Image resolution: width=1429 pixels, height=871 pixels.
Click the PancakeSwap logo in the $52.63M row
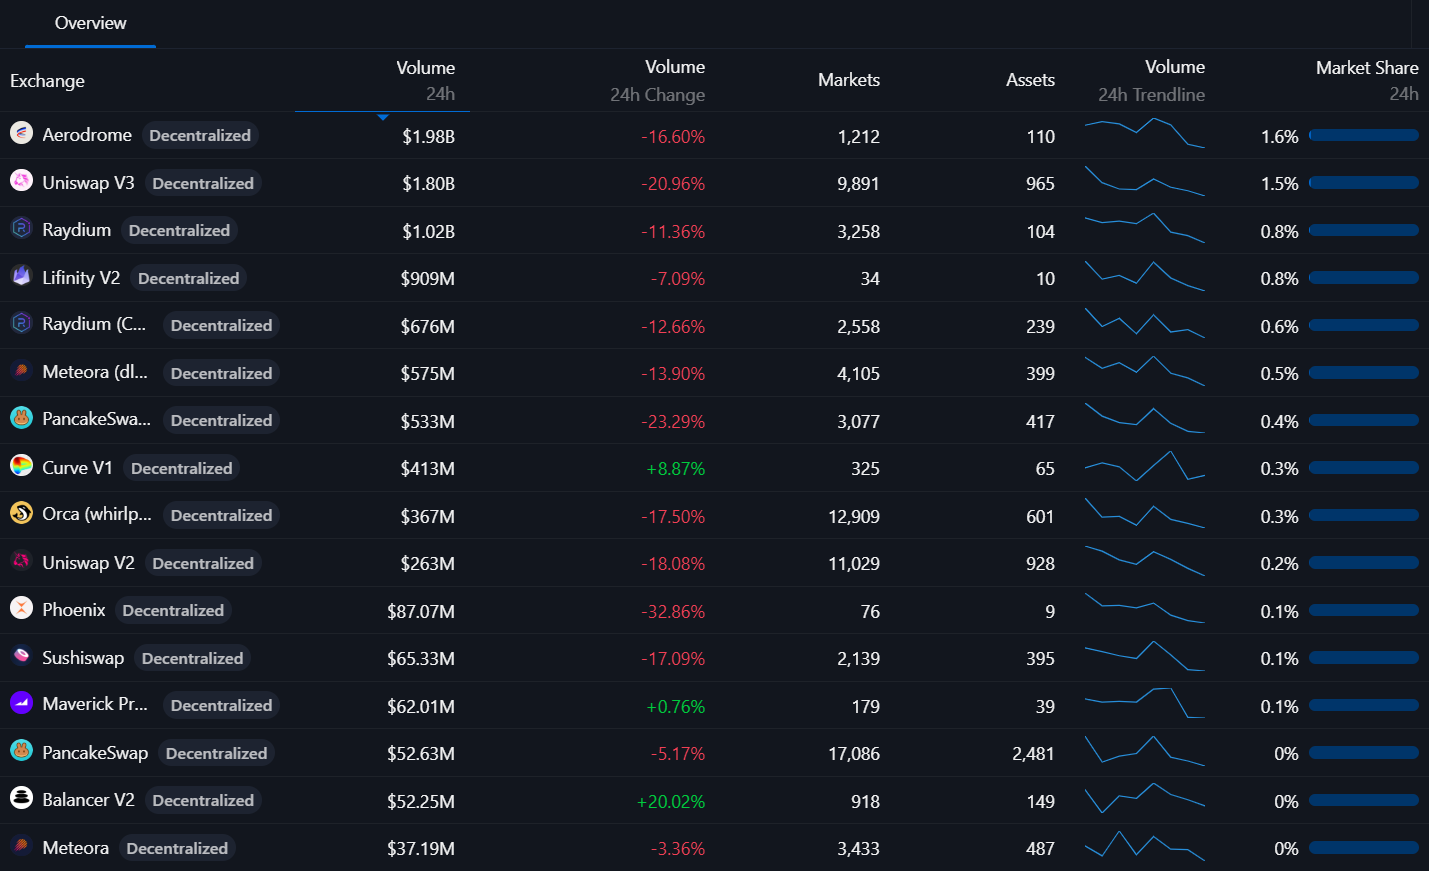pos(21,750)
